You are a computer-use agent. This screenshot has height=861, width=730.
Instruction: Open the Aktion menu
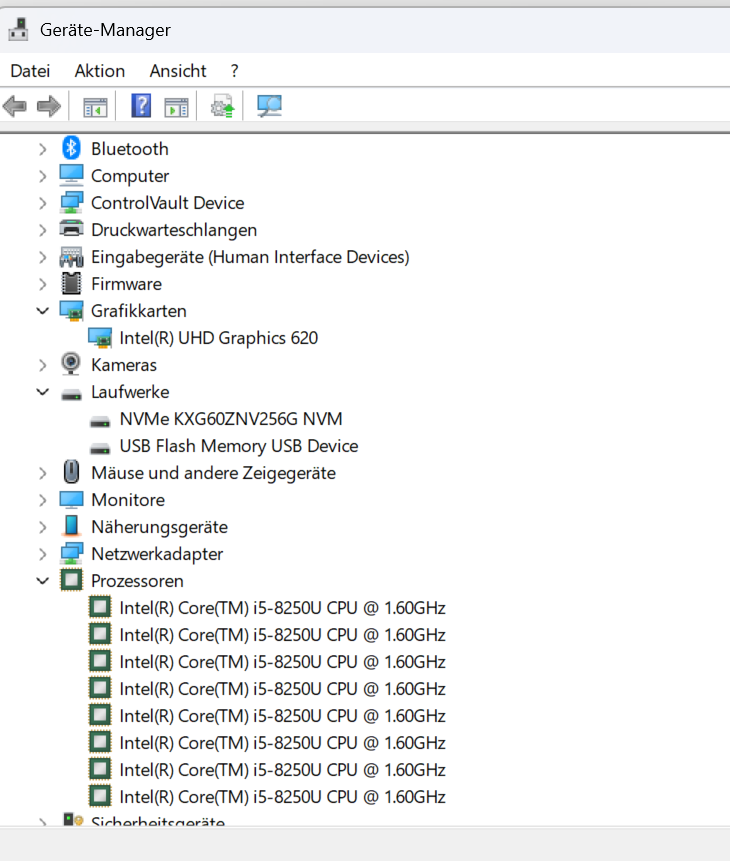click(x=100, y=71)
